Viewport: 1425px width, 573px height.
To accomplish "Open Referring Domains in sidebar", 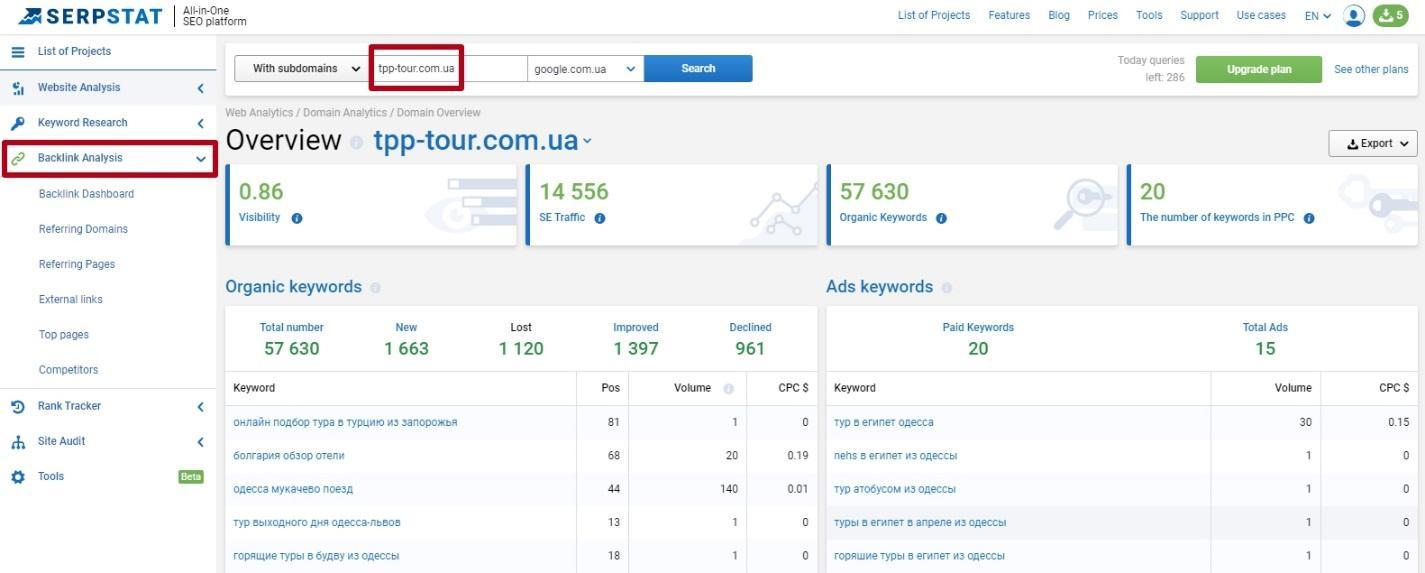I will tap(83, 229).
